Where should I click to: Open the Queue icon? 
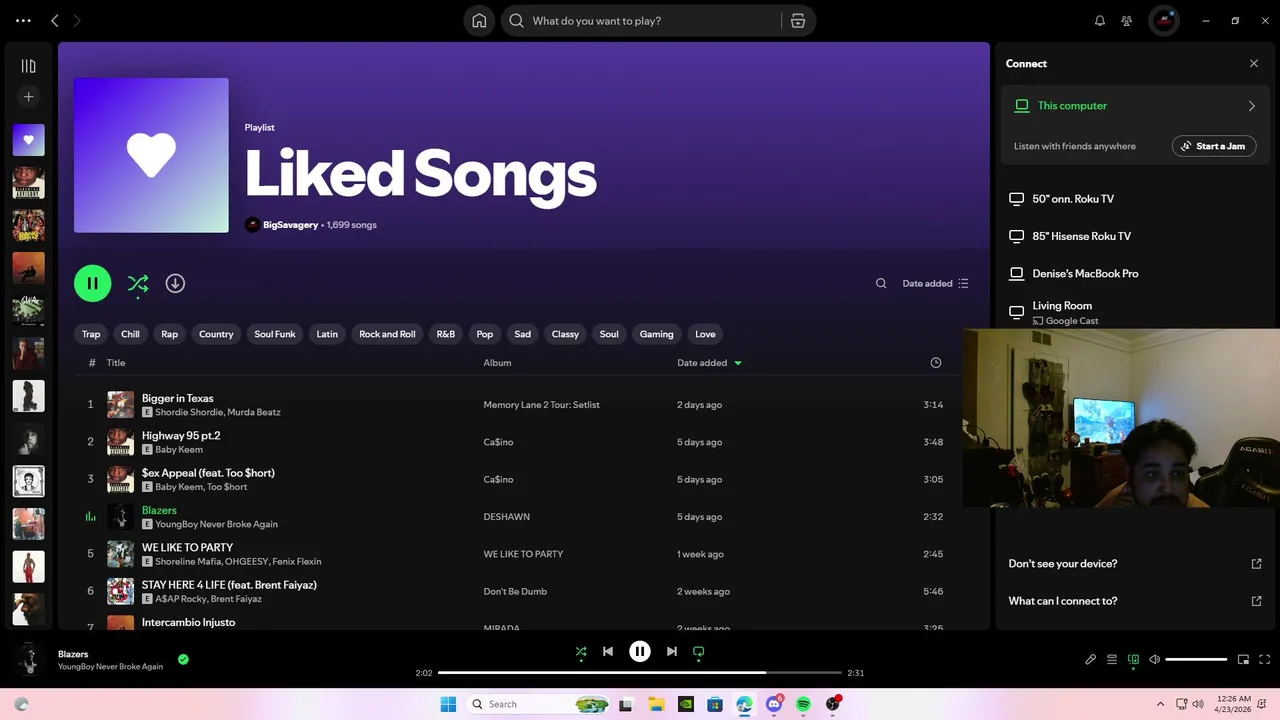pos(1112,660)
